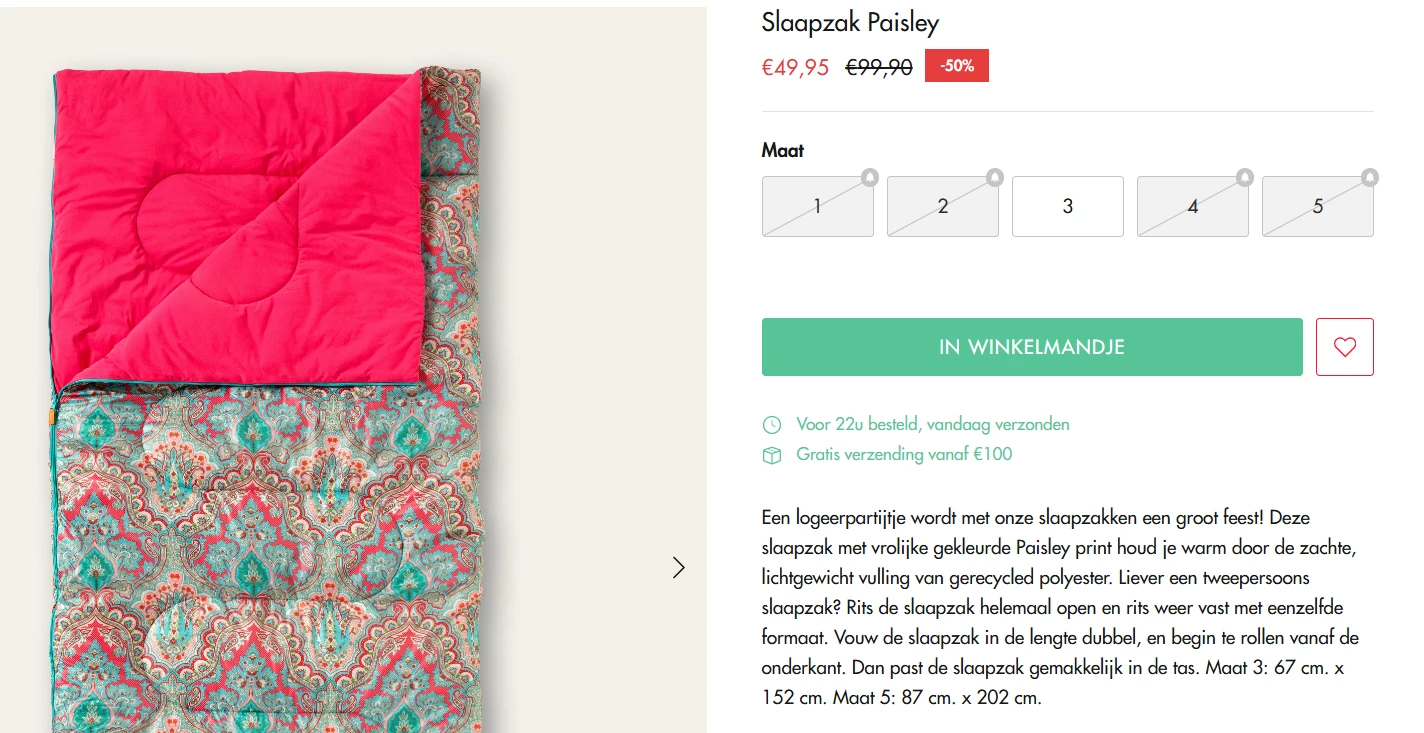Open the product title Slaapzak Paisley
This screenshot has width=1424, height=733.
click(849, 21)
